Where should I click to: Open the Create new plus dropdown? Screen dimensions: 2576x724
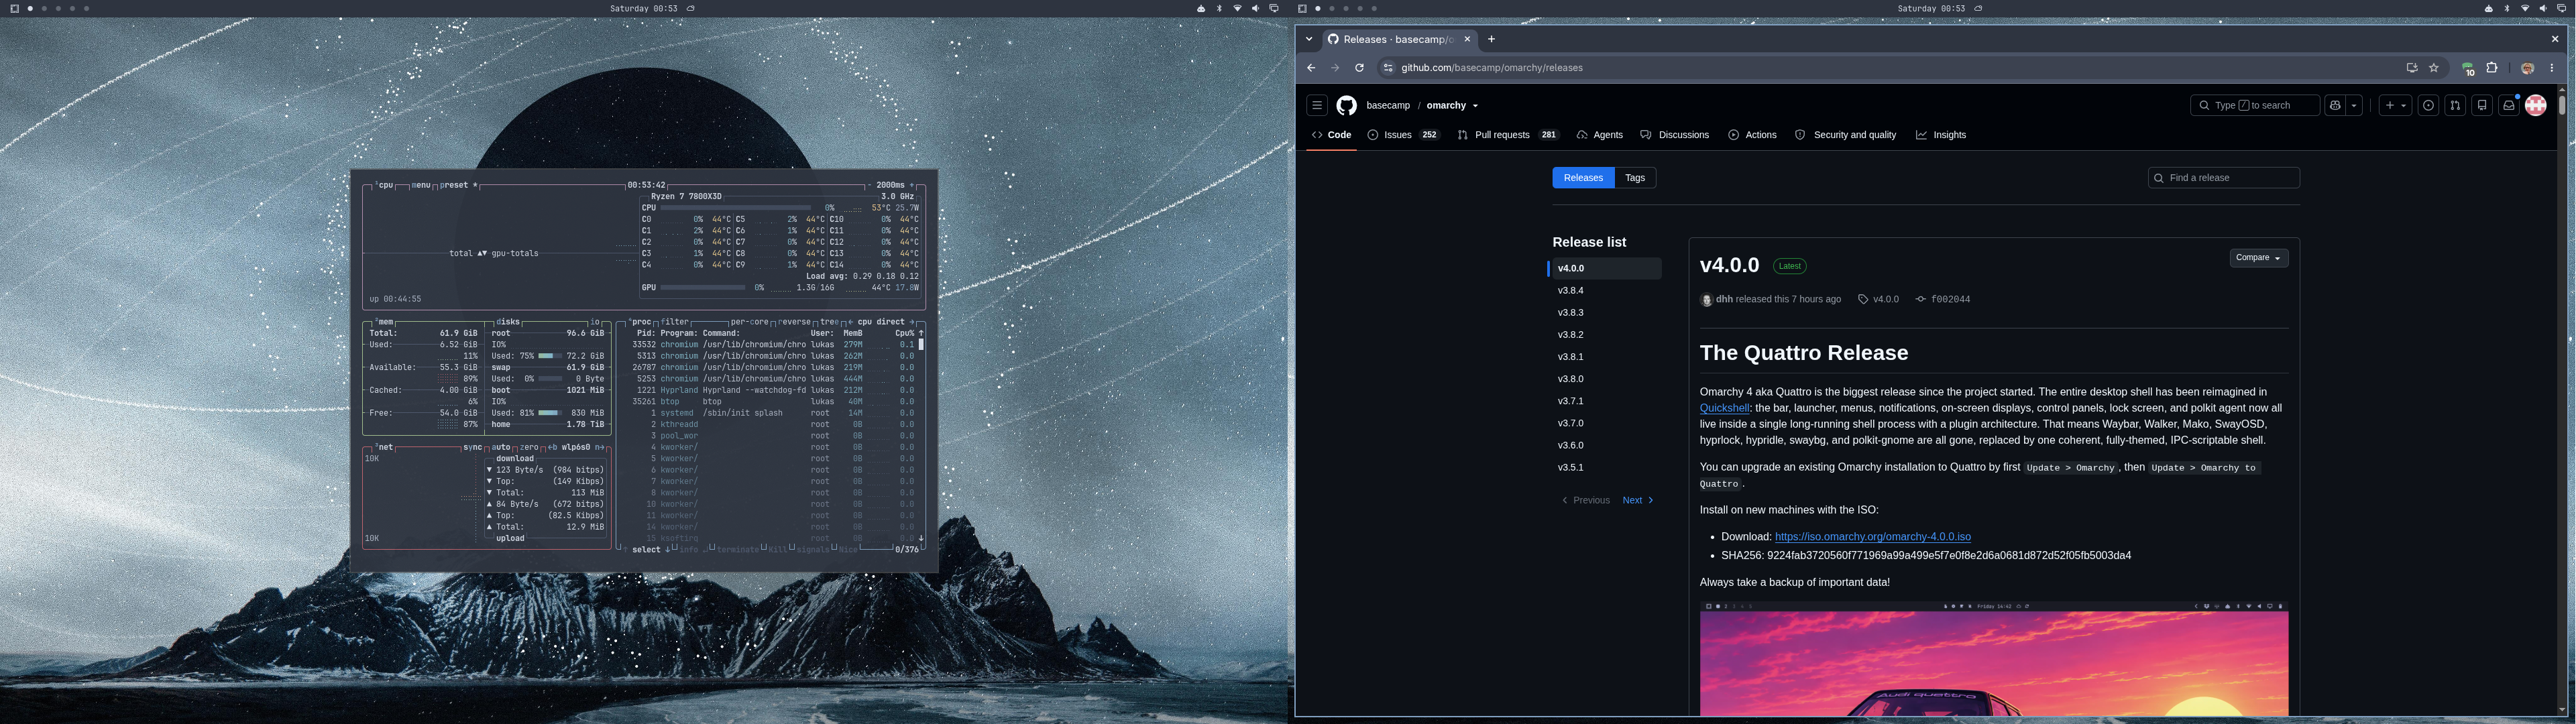(2395, 105)
